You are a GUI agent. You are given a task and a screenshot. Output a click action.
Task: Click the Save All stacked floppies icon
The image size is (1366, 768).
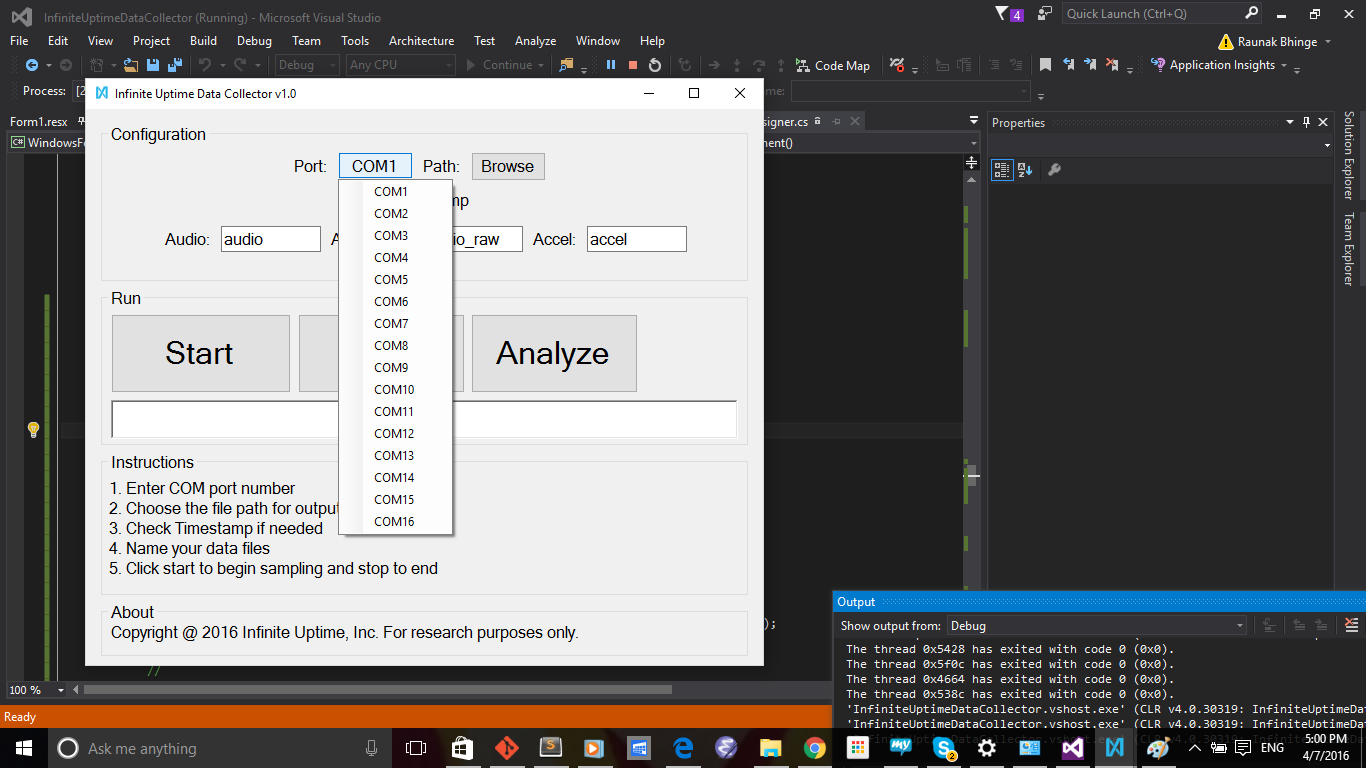174,65
